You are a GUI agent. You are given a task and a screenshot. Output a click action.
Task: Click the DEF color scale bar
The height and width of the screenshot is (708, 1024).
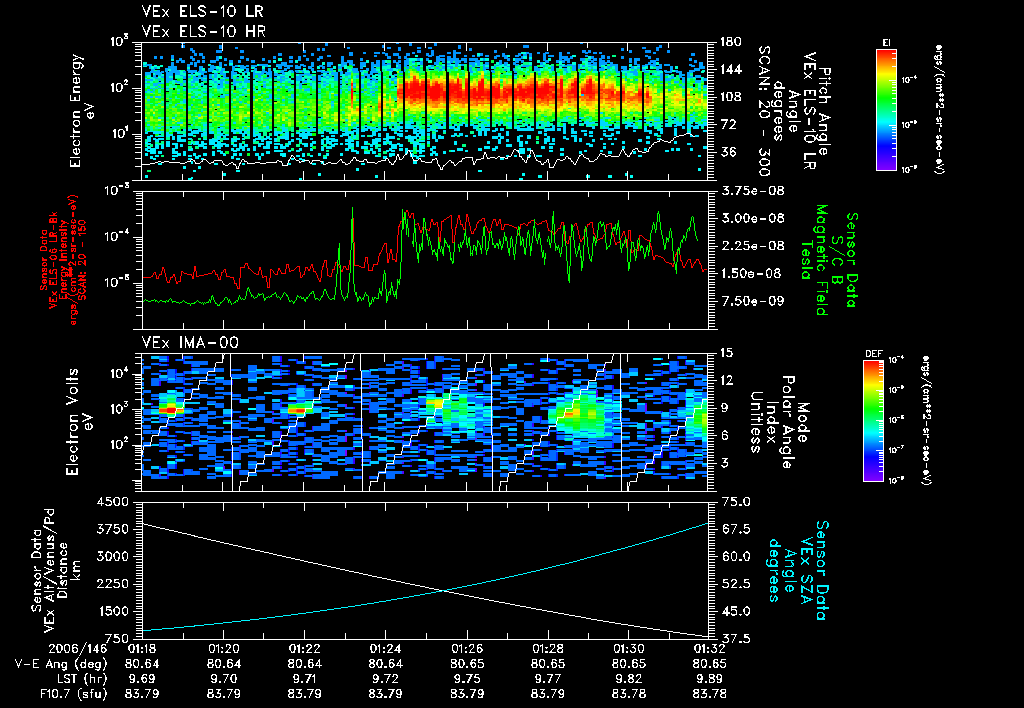pos(873,421)
